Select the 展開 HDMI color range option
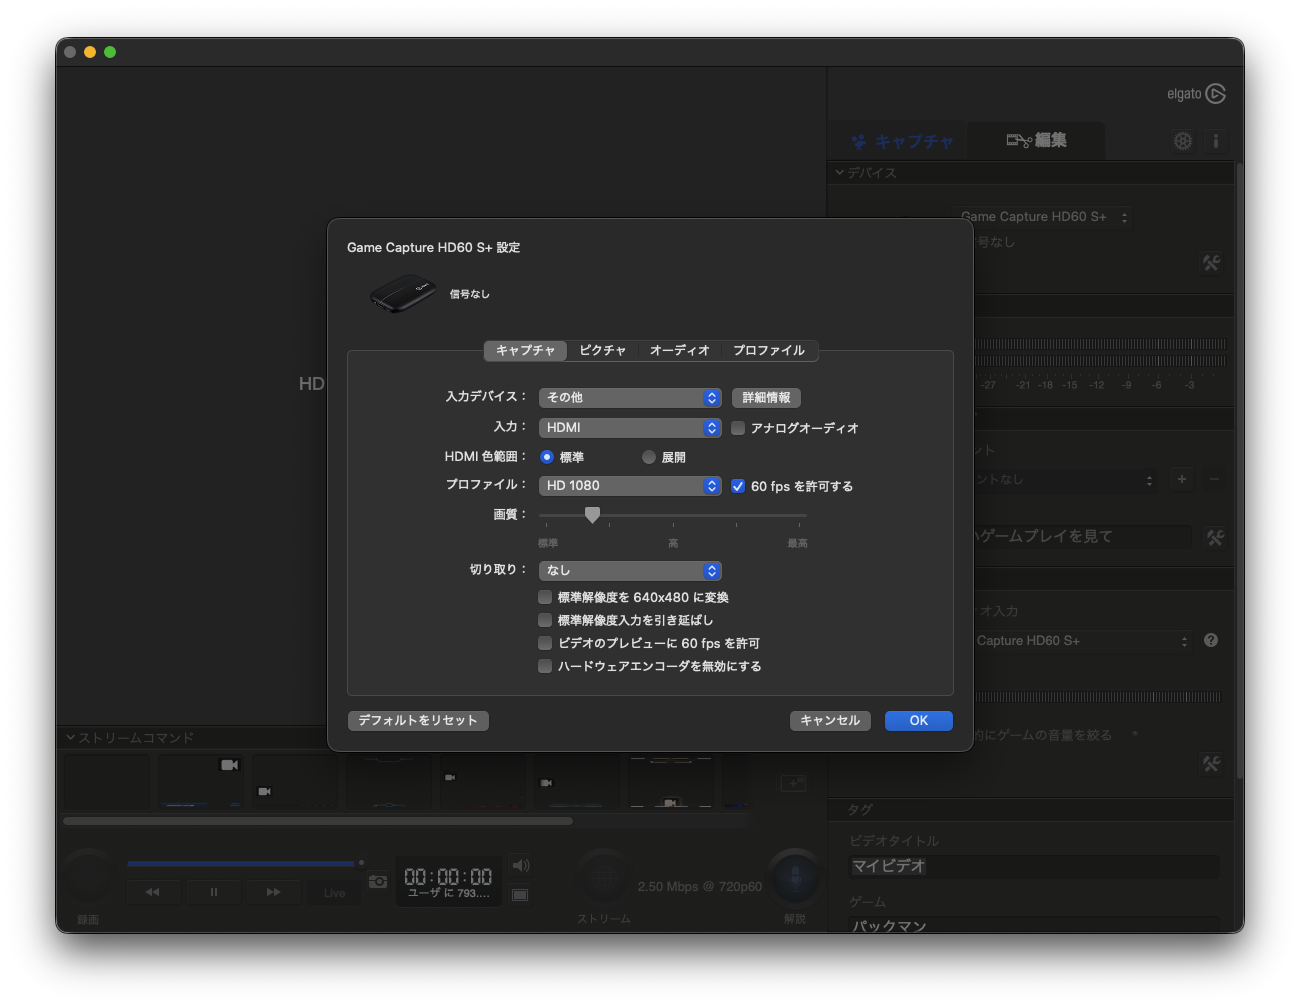Image resolution: width=1300 pixels, height=1007 pixels. (x=649, y=457)
